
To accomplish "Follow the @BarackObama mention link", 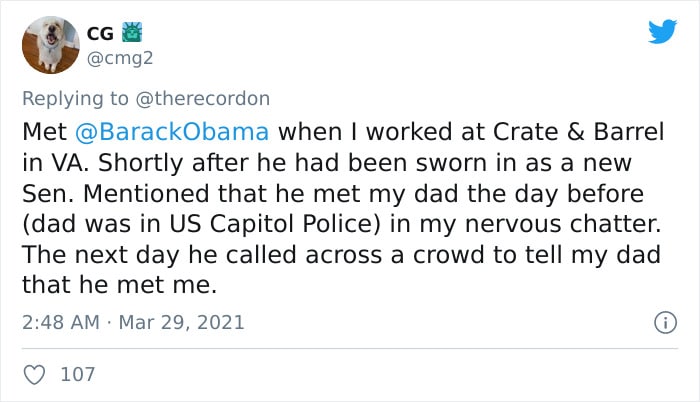I will tap(172, 132).
